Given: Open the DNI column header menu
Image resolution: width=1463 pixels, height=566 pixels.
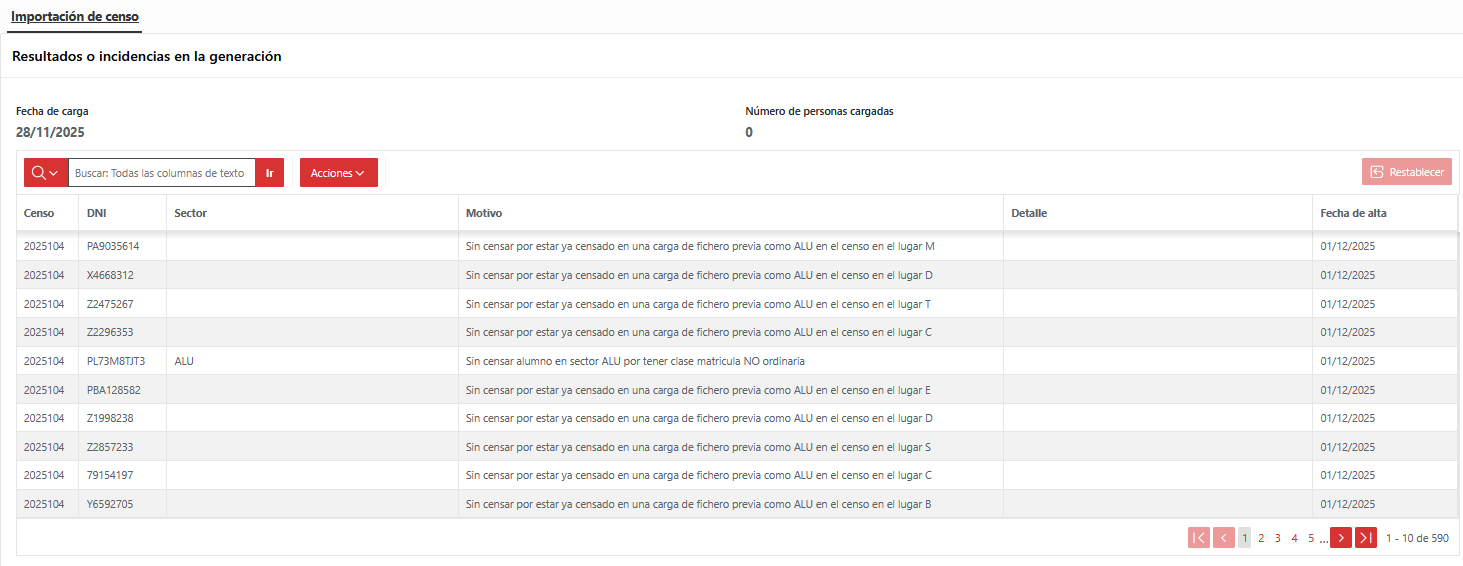Looking at the screenshot, I should pos(96,213).
